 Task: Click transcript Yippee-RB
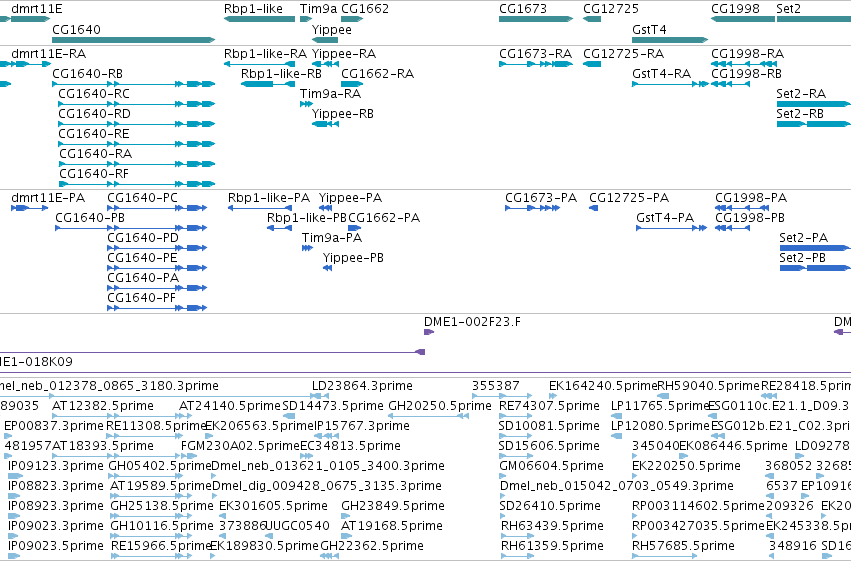point(342,114)
